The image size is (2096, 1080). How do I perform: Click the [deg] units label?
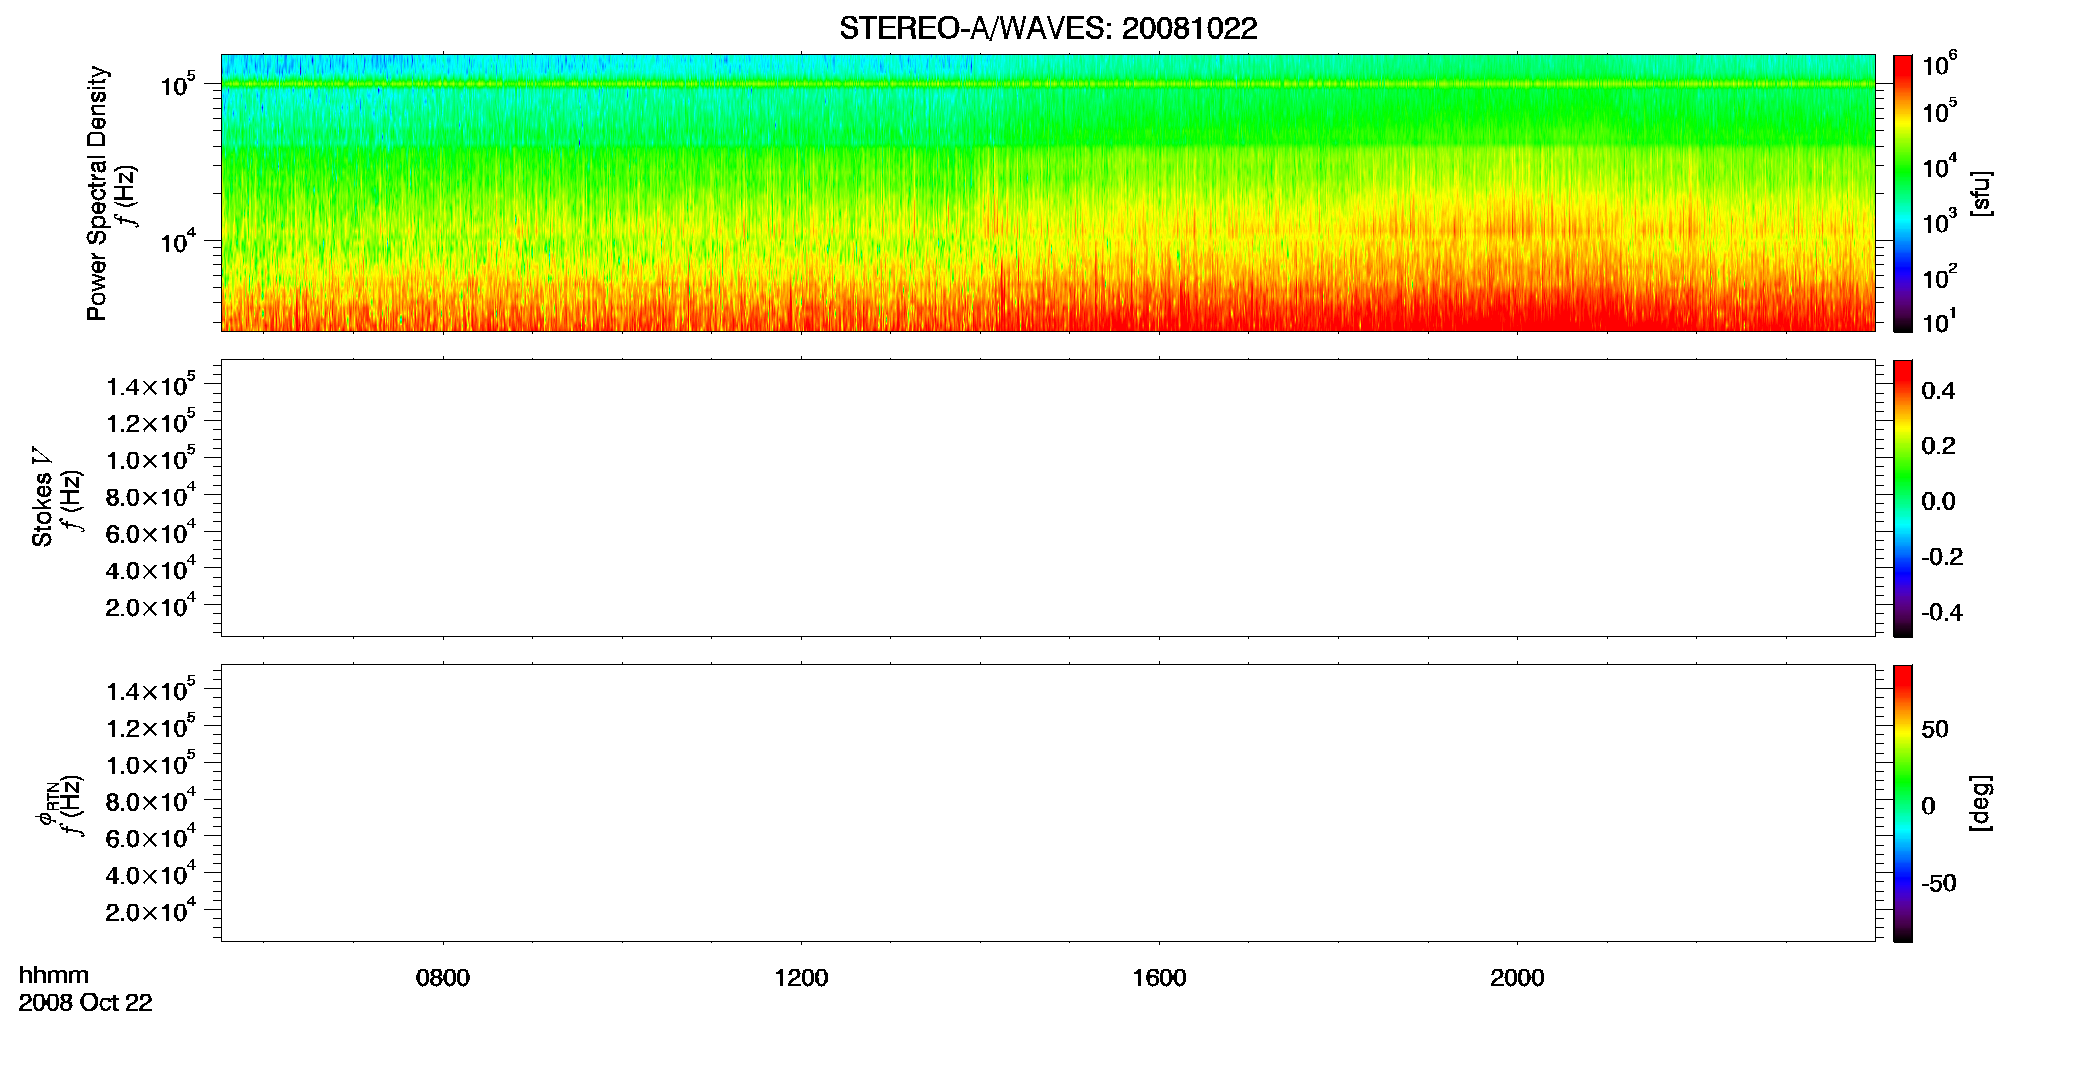(x=1981, y=803)
